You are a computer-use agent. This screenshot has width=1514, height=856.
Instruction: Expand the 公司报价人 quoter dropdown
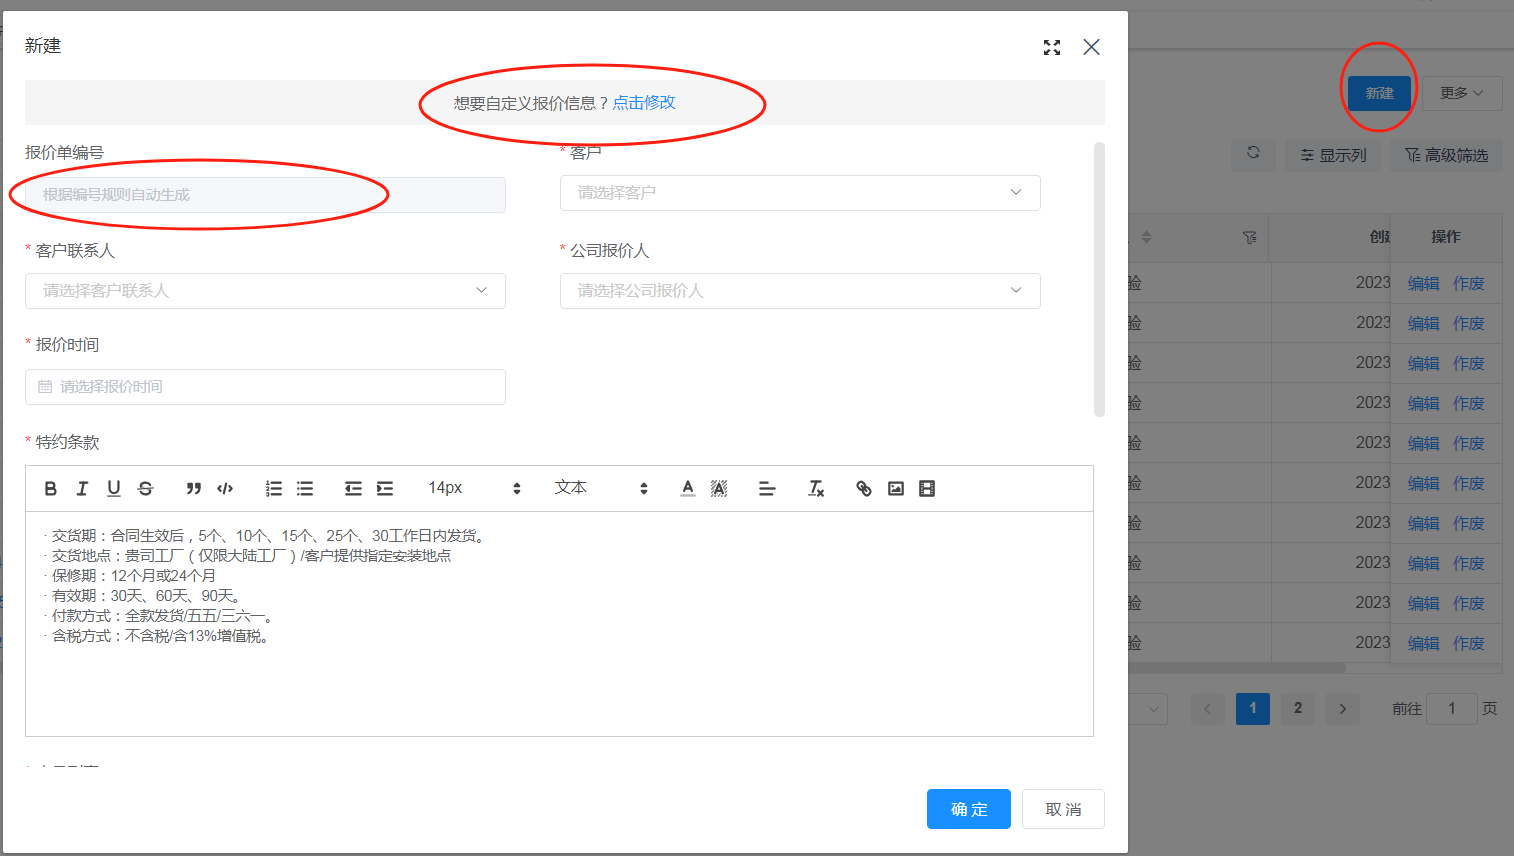point(799,291)
